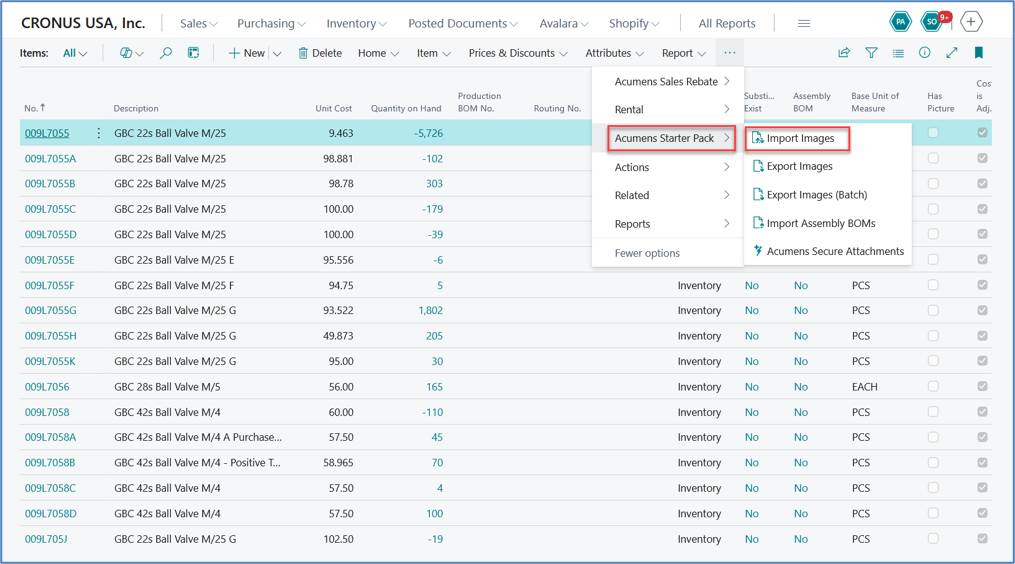Expand the Acumens Sales Rebate submenu
Viewport: 1015px width, 564px height.
tap(671, 82)
